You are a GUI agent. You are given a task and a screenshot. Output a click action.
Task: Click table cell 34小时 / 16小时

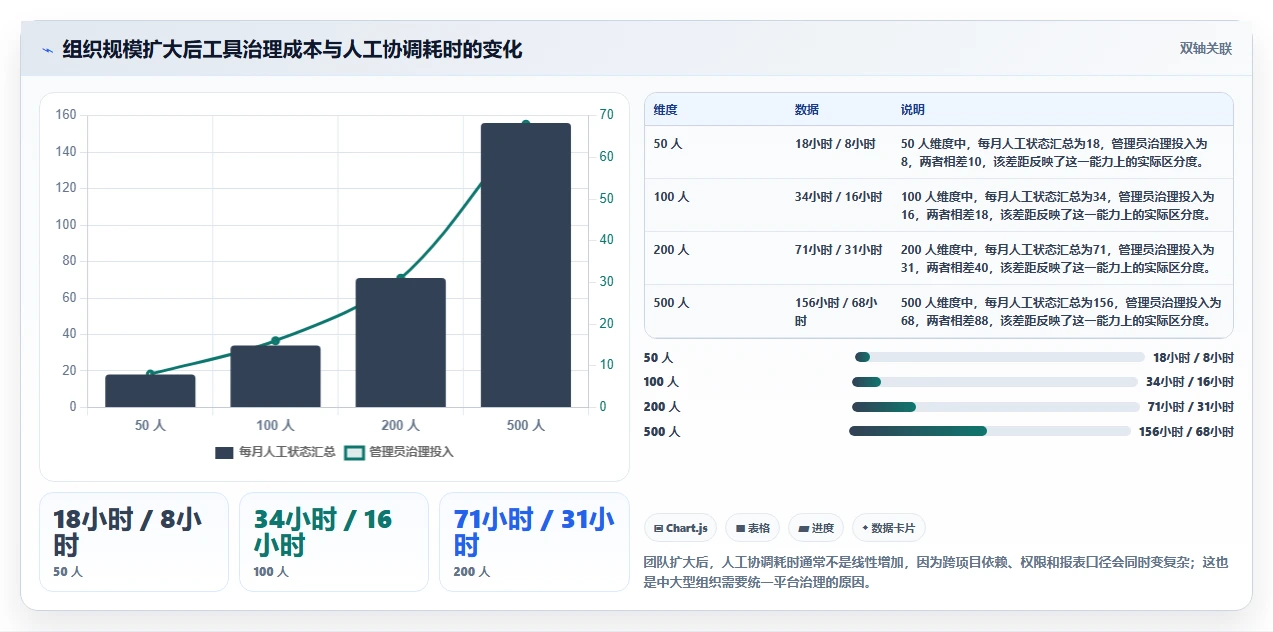(x=838, y=197)
